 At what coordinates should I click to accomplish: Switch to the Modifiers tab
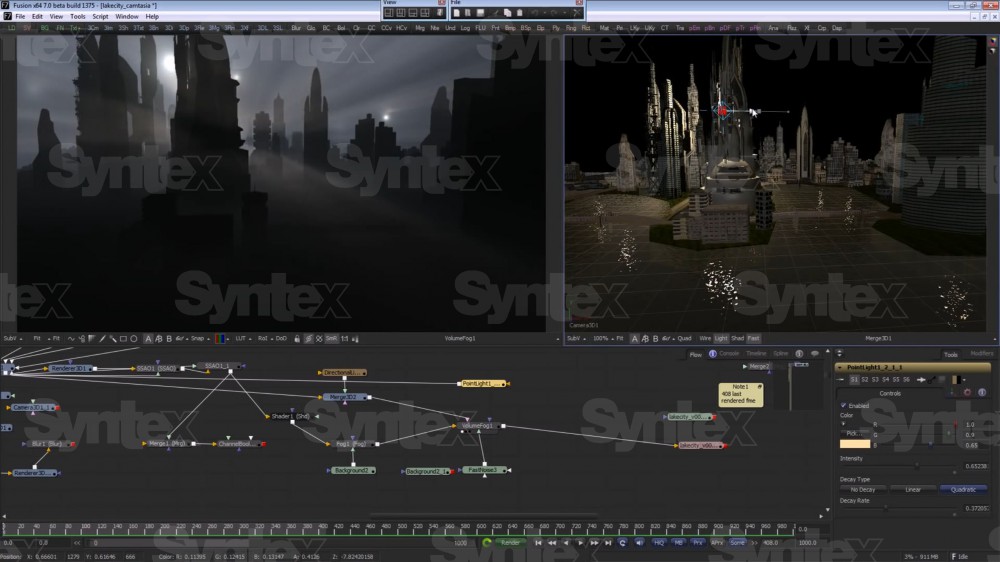pyautogui.click(x=981, y=354)
